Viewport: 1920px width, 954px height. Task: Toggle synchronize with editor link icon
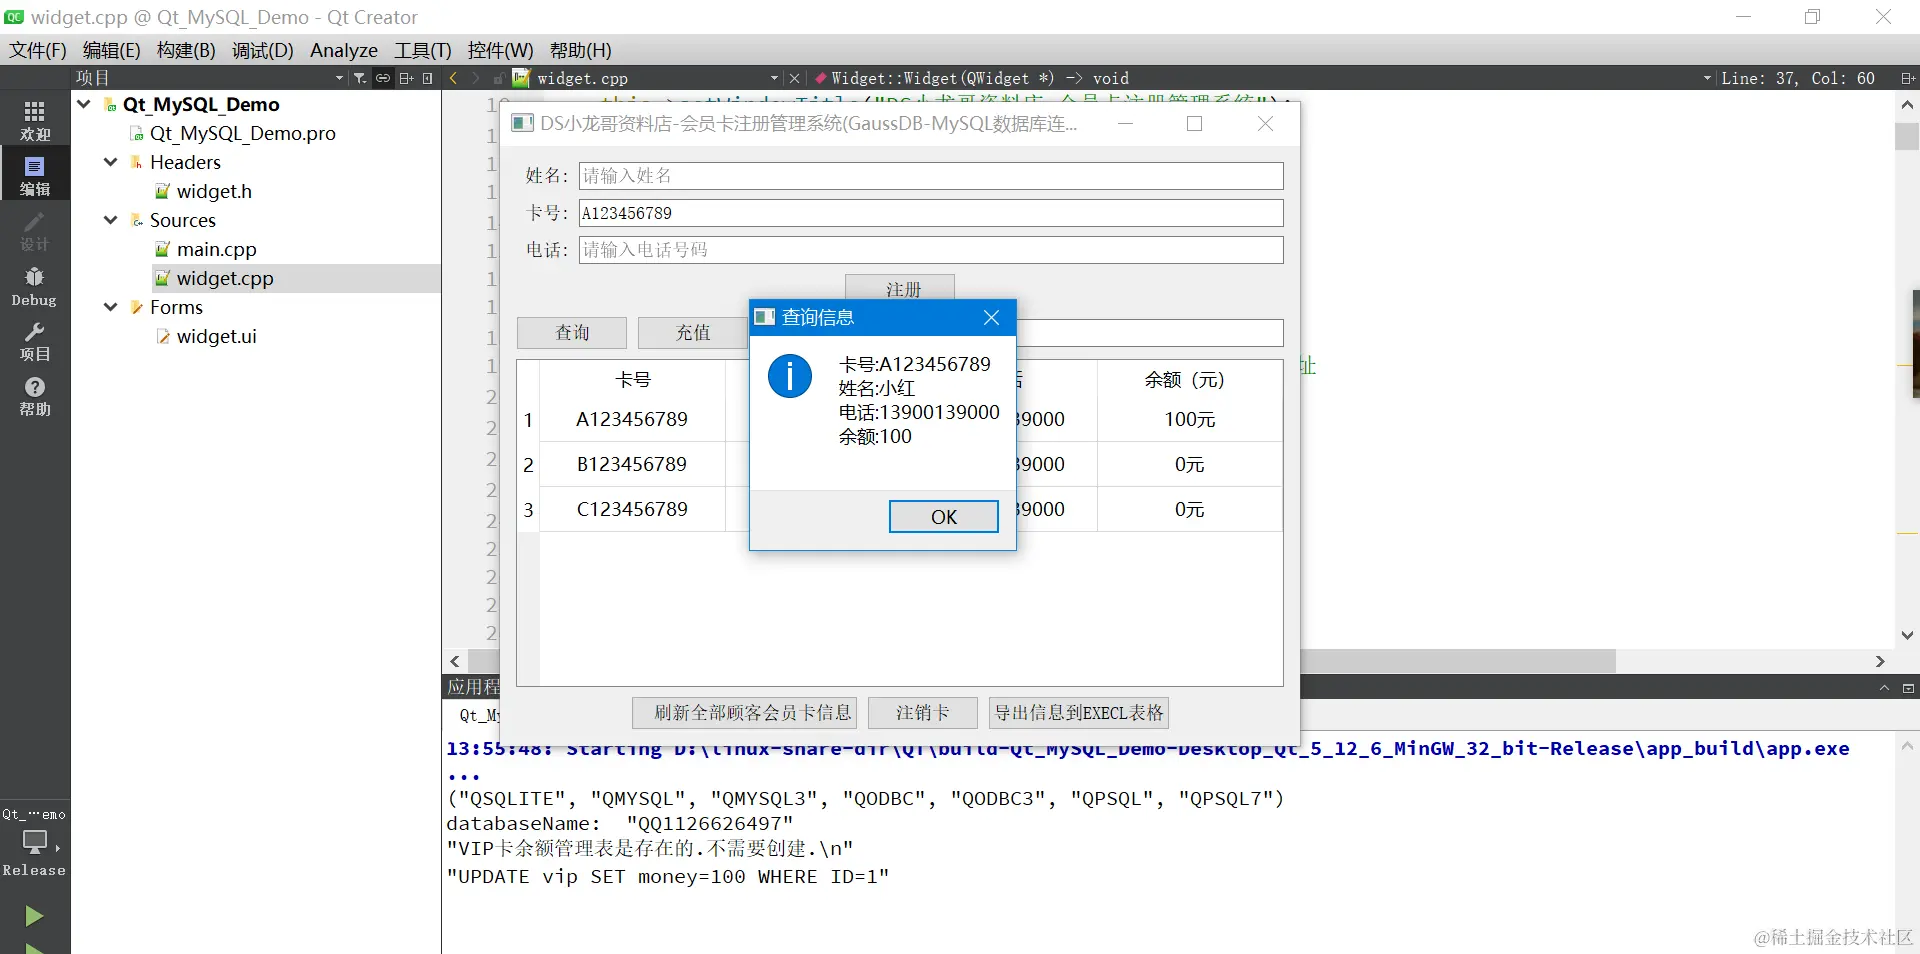point(383,78)
